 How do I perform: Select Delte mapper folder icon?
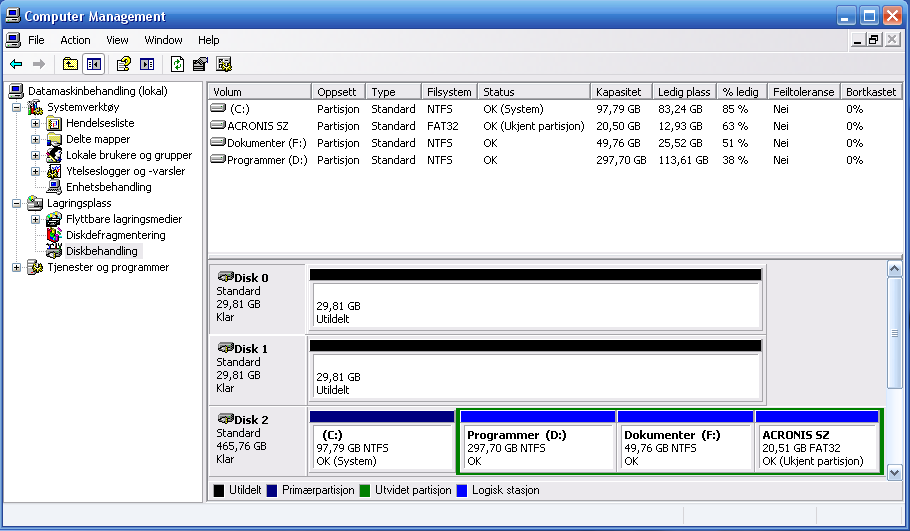[54, 139]
